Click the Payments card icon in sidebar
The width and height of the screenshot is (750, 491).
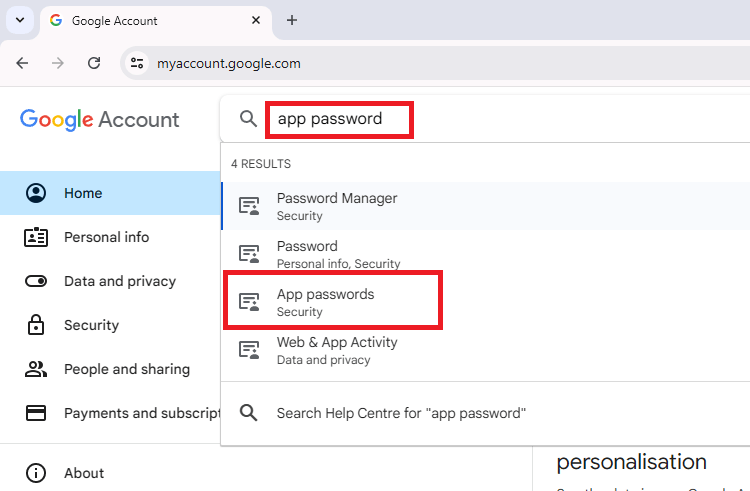click(36, 413)
